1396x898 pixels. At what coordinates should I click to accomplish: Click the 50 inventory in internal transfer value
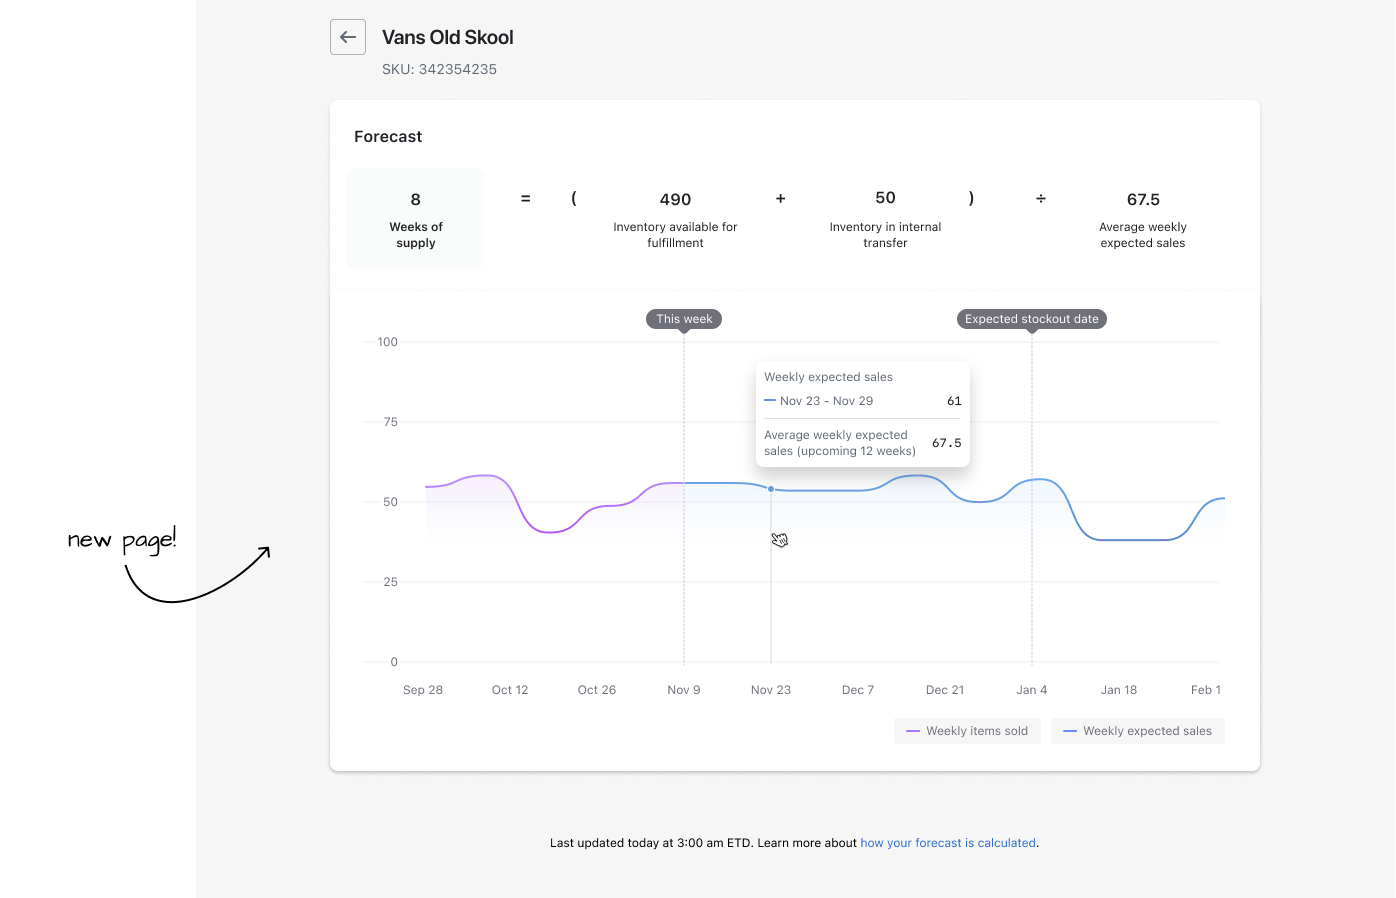pos(885,198)
